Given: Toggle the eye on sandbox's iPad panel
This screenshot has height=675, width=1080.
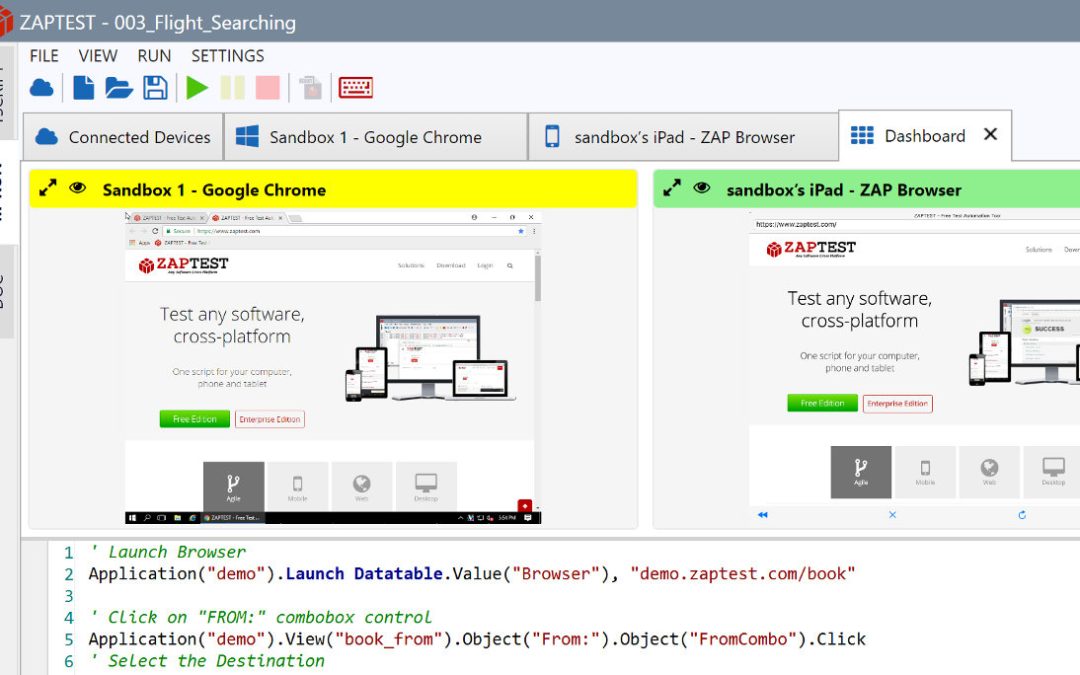Looking at the screenshot, I should click(702, 188).
